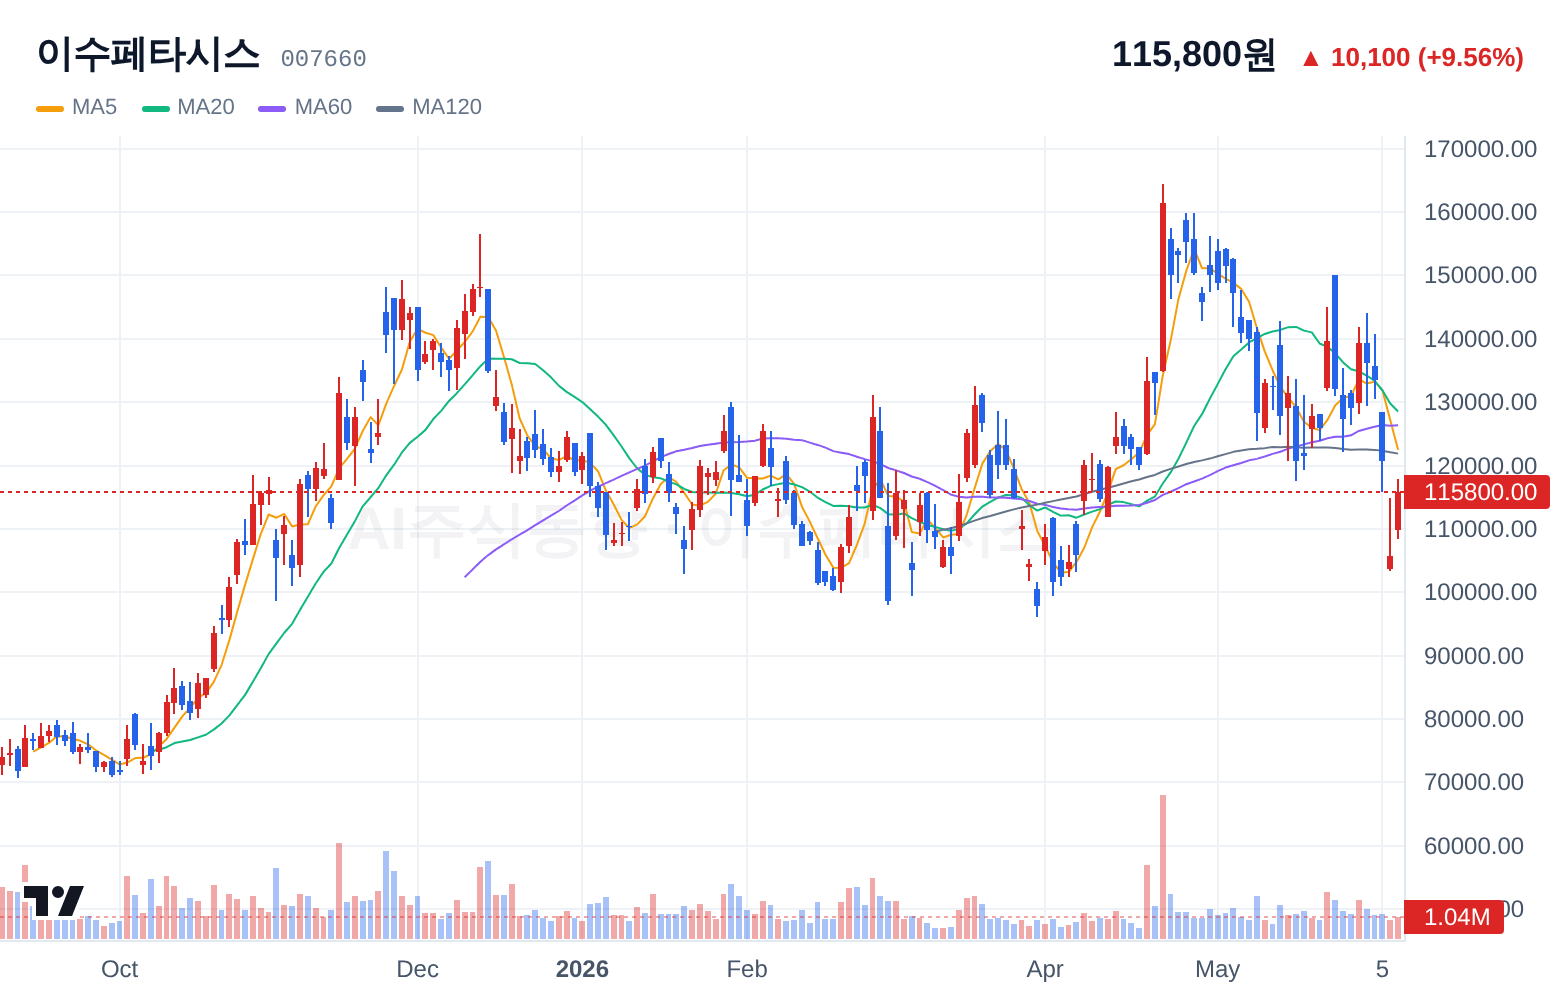Click the current price 115,800원
Viewport: 1560px width, 996px height.
pos(1194,55)
